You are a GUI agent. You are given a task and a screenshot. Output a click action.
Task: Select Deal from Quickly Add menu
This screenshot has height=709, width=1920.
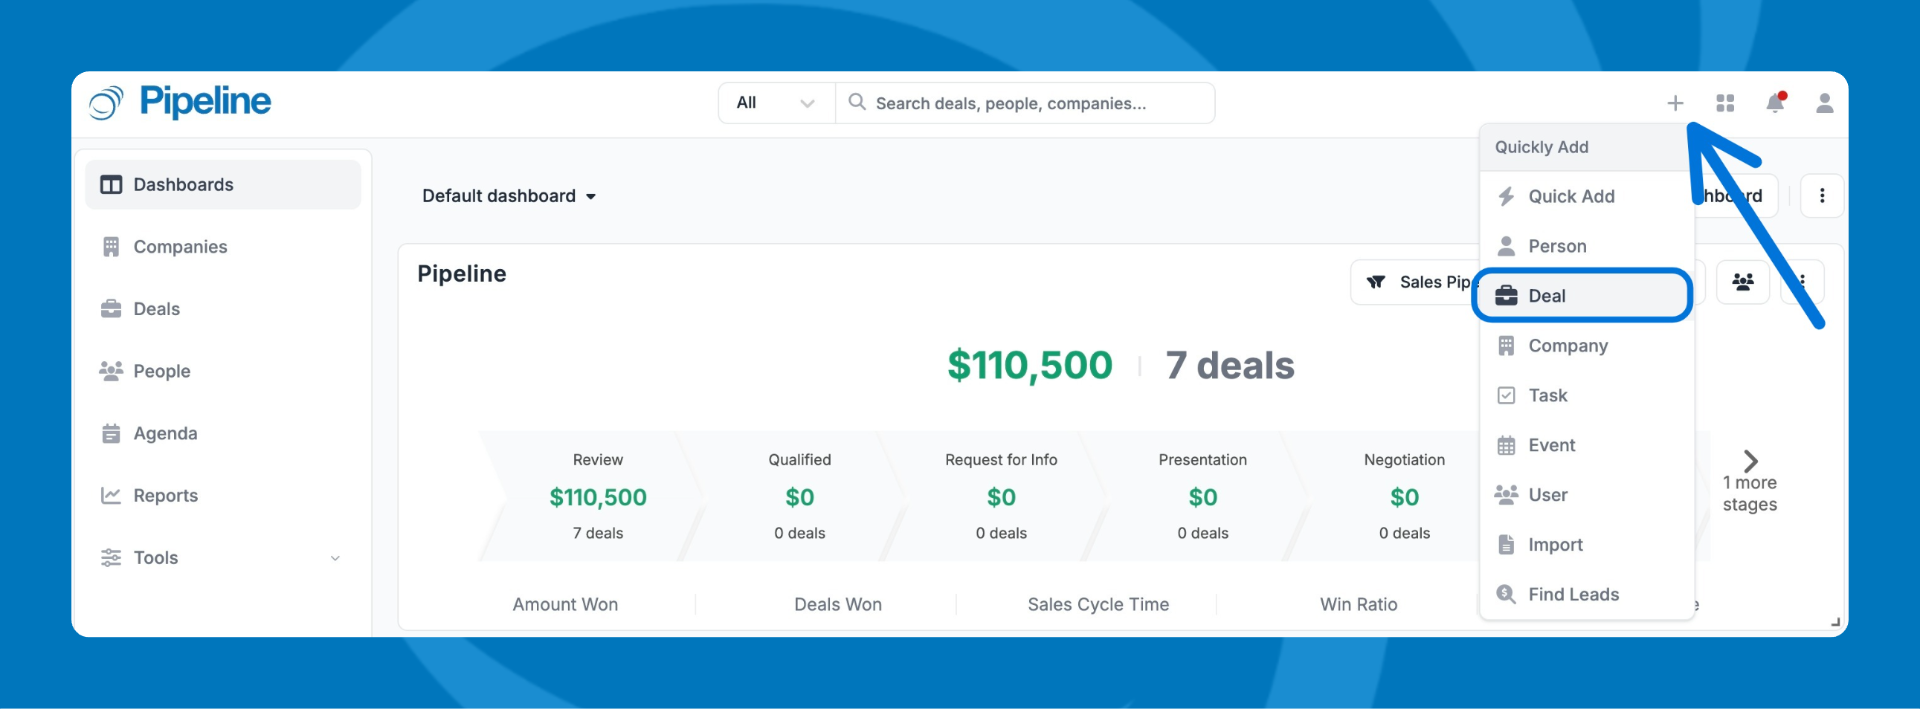coord(1583,296)
